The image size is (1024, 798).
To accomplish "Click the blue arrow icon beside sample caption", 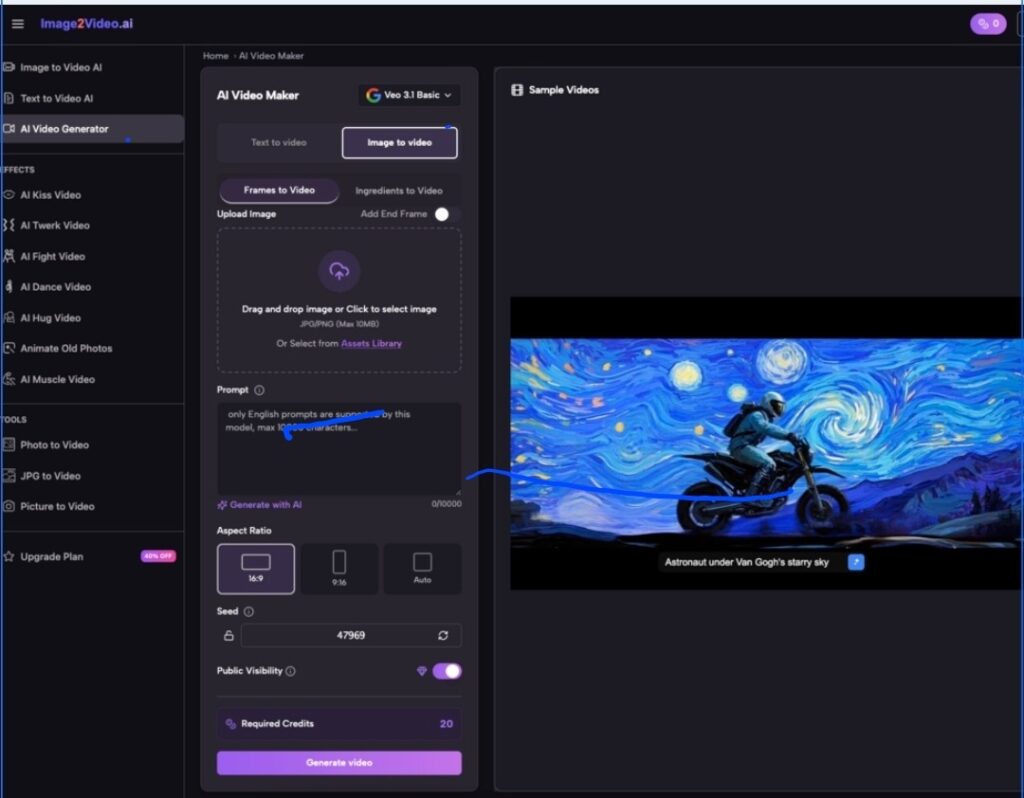I will pos(855,562).
